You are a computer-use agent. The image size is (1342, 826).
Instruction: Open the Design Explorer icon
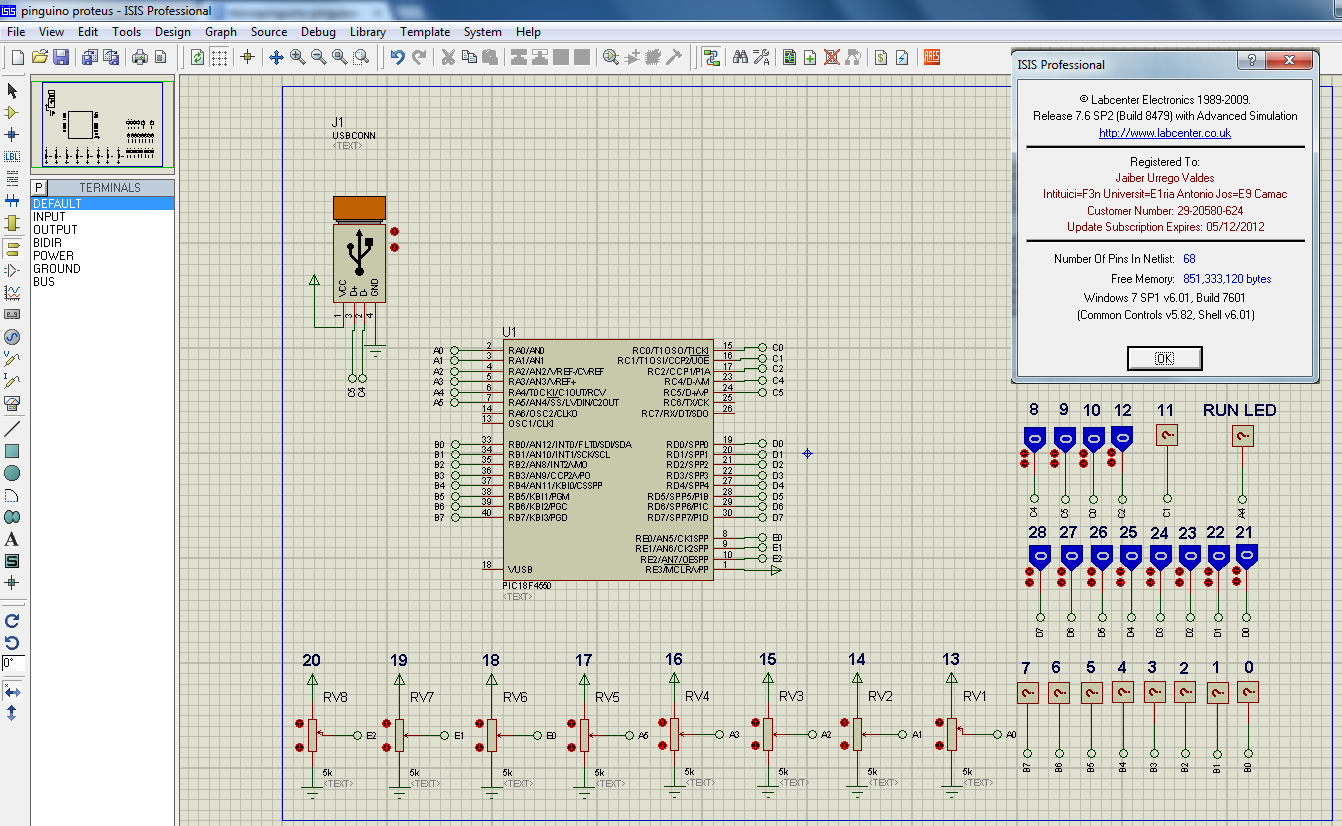click(790, 57)
